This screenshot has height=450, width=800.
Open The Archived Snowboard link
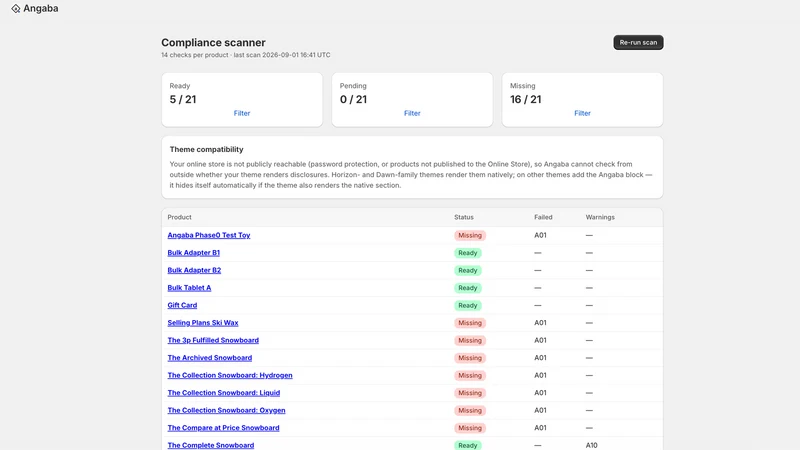pyautogui.click(x=210, y=358)
